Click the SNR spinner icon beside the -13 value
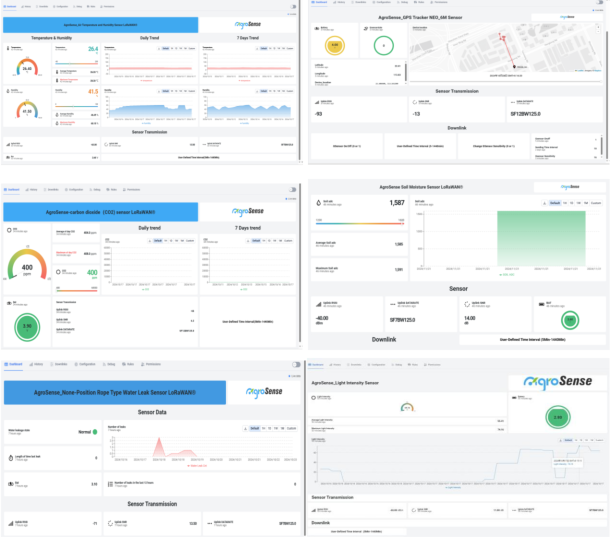613x537 pixels. click(415, 102)
